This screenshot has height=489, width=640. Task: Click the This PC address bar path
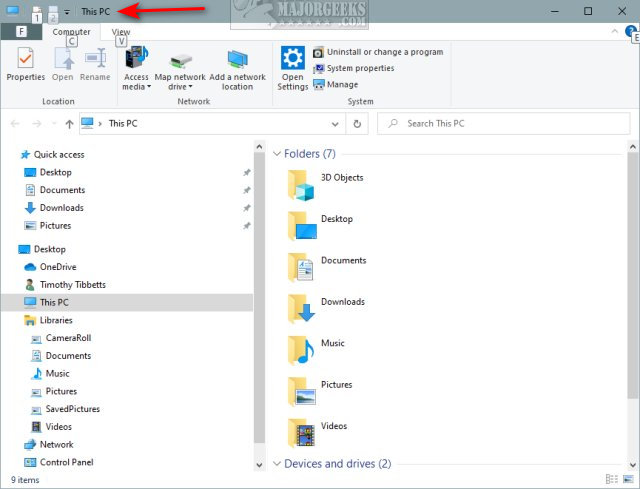coord(123,123)
